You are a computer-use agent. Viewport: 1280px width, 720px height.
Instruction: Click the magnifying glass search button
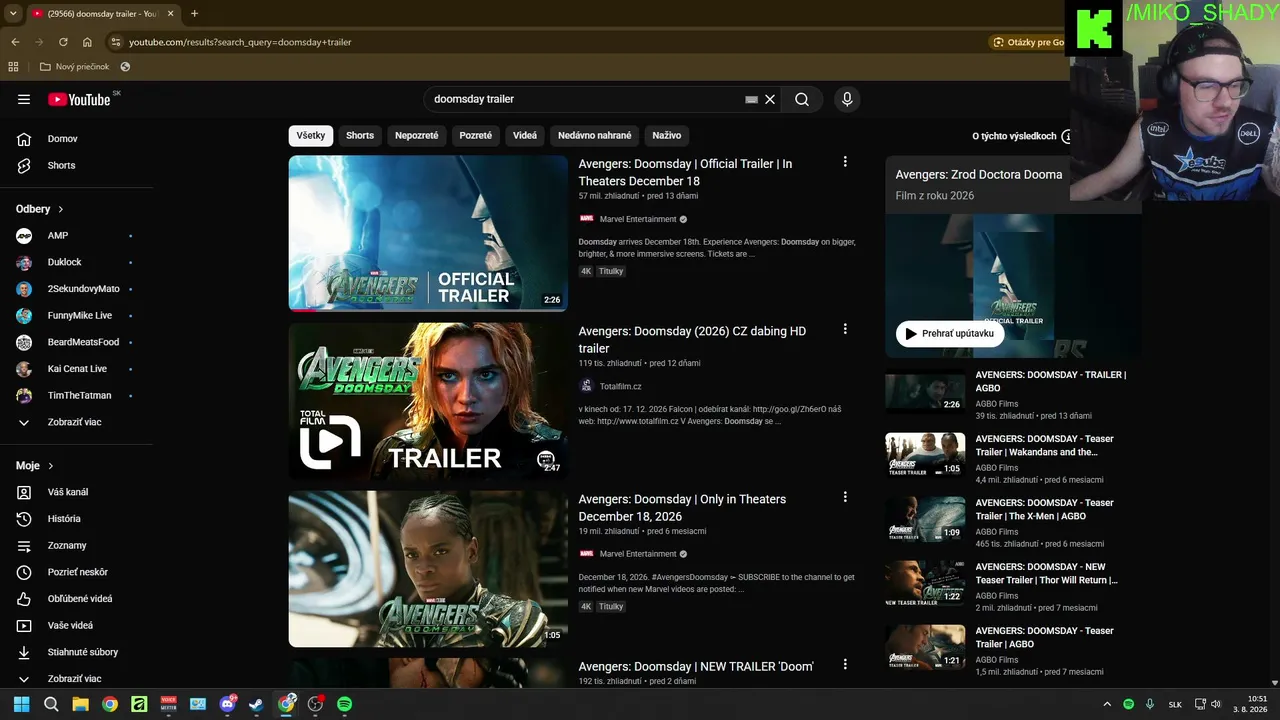click(802, 99)
